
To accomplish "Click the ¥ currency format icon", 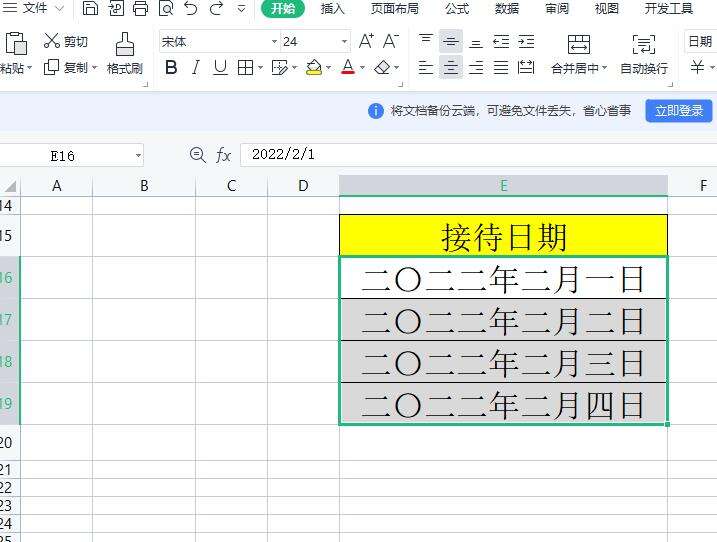I will point(697,68).
